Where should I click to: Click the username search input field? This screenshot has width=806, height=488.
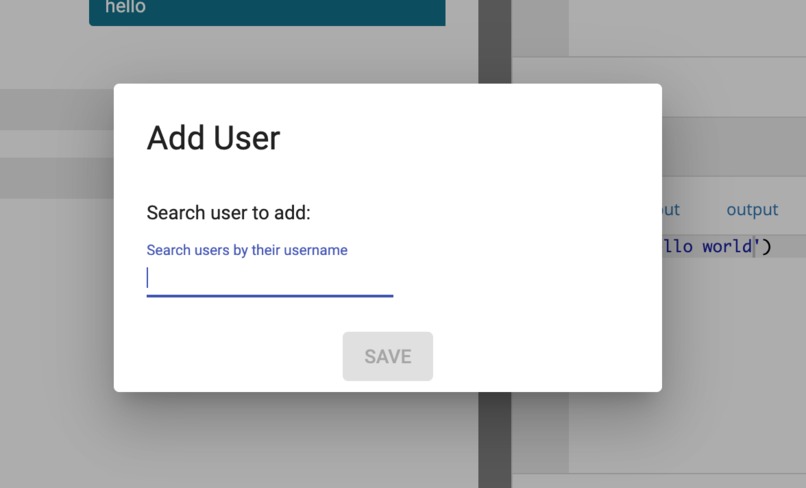[x=269, y=278]
